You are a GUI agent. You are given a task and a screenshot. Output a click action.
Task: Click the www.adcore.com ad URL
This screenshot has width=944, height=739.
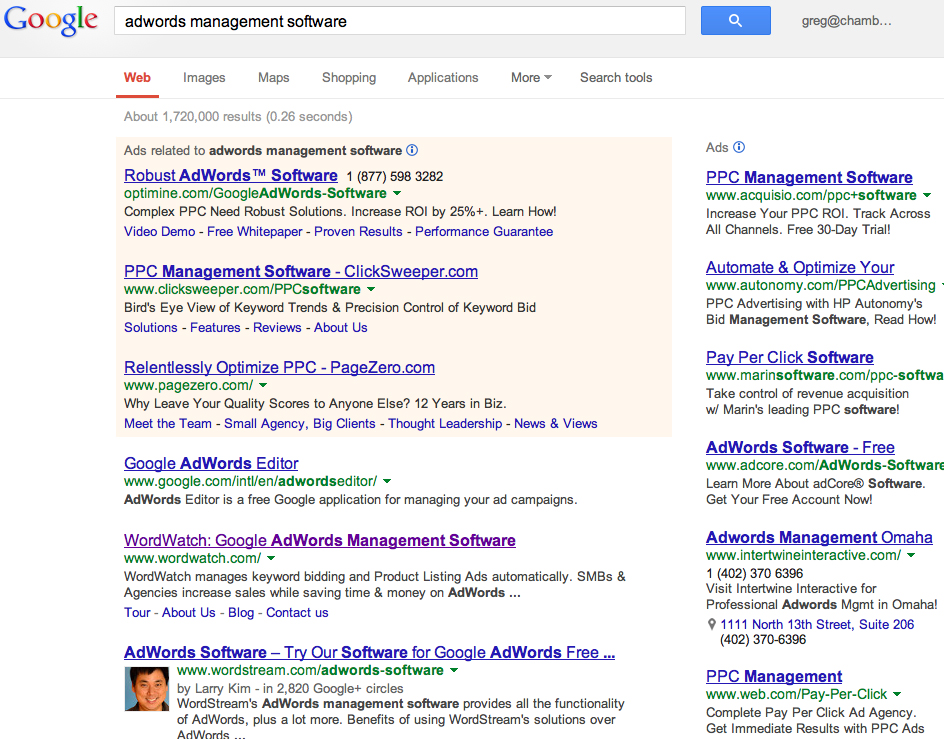(825, 465)
